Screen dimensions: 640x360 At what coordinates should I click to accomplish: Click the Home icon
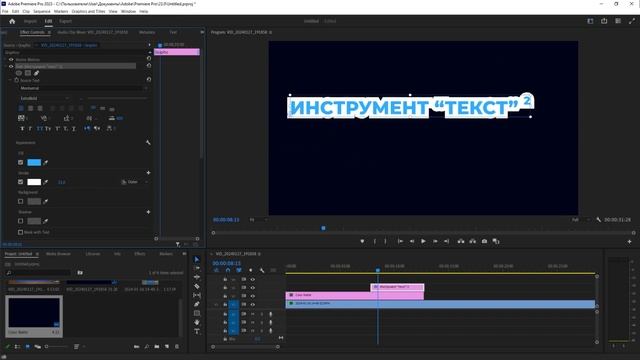pos(12,21)
